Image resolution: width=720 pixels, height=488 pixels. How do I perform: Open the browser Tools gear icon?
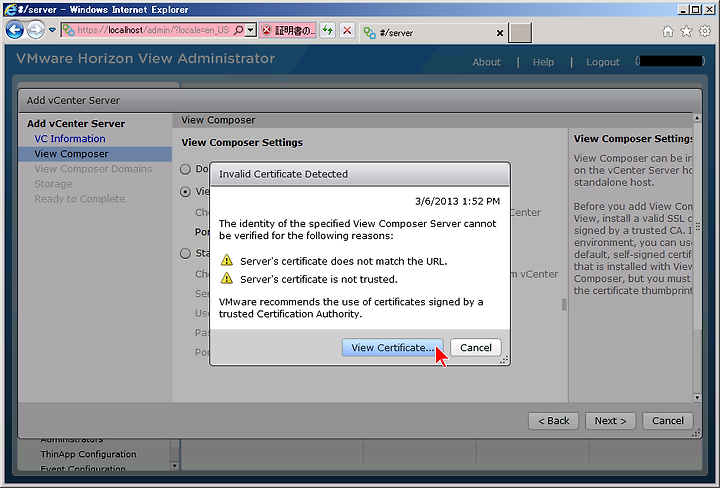coord(705,31)
